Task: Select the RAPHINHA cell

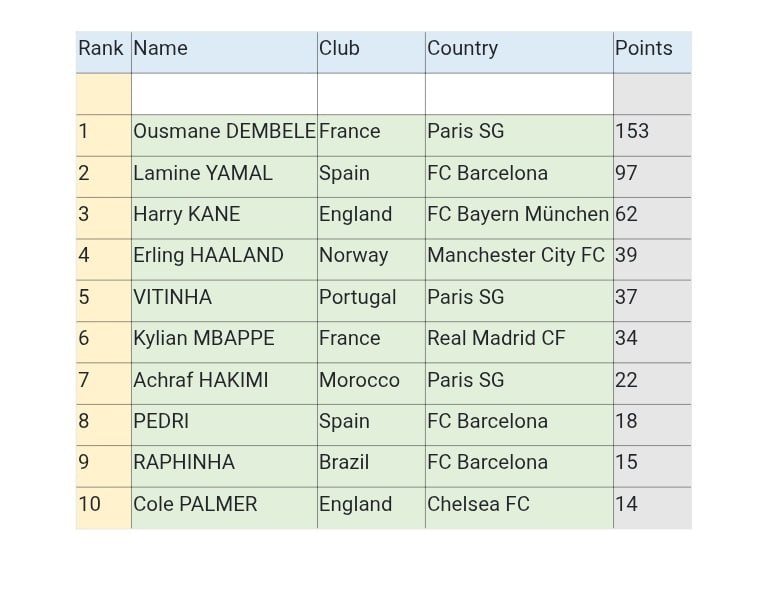Action: [223, 463]
